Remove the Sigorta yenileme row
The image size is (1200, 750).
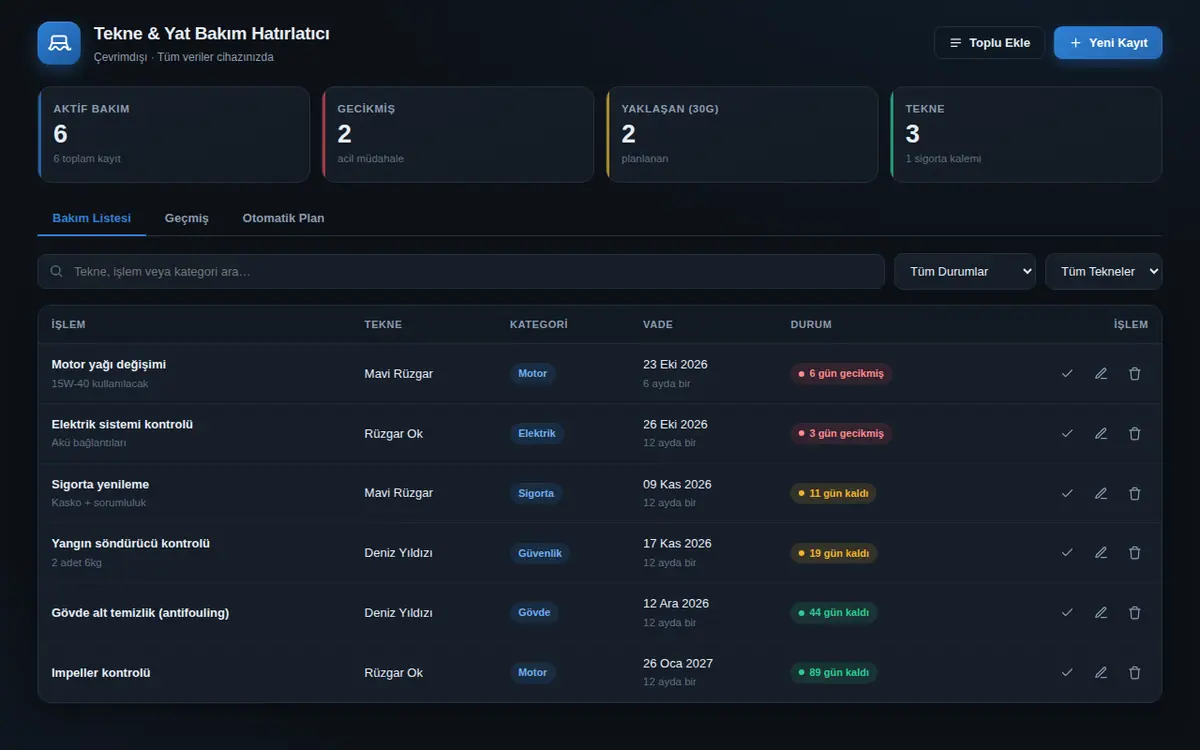(1135, 493)
